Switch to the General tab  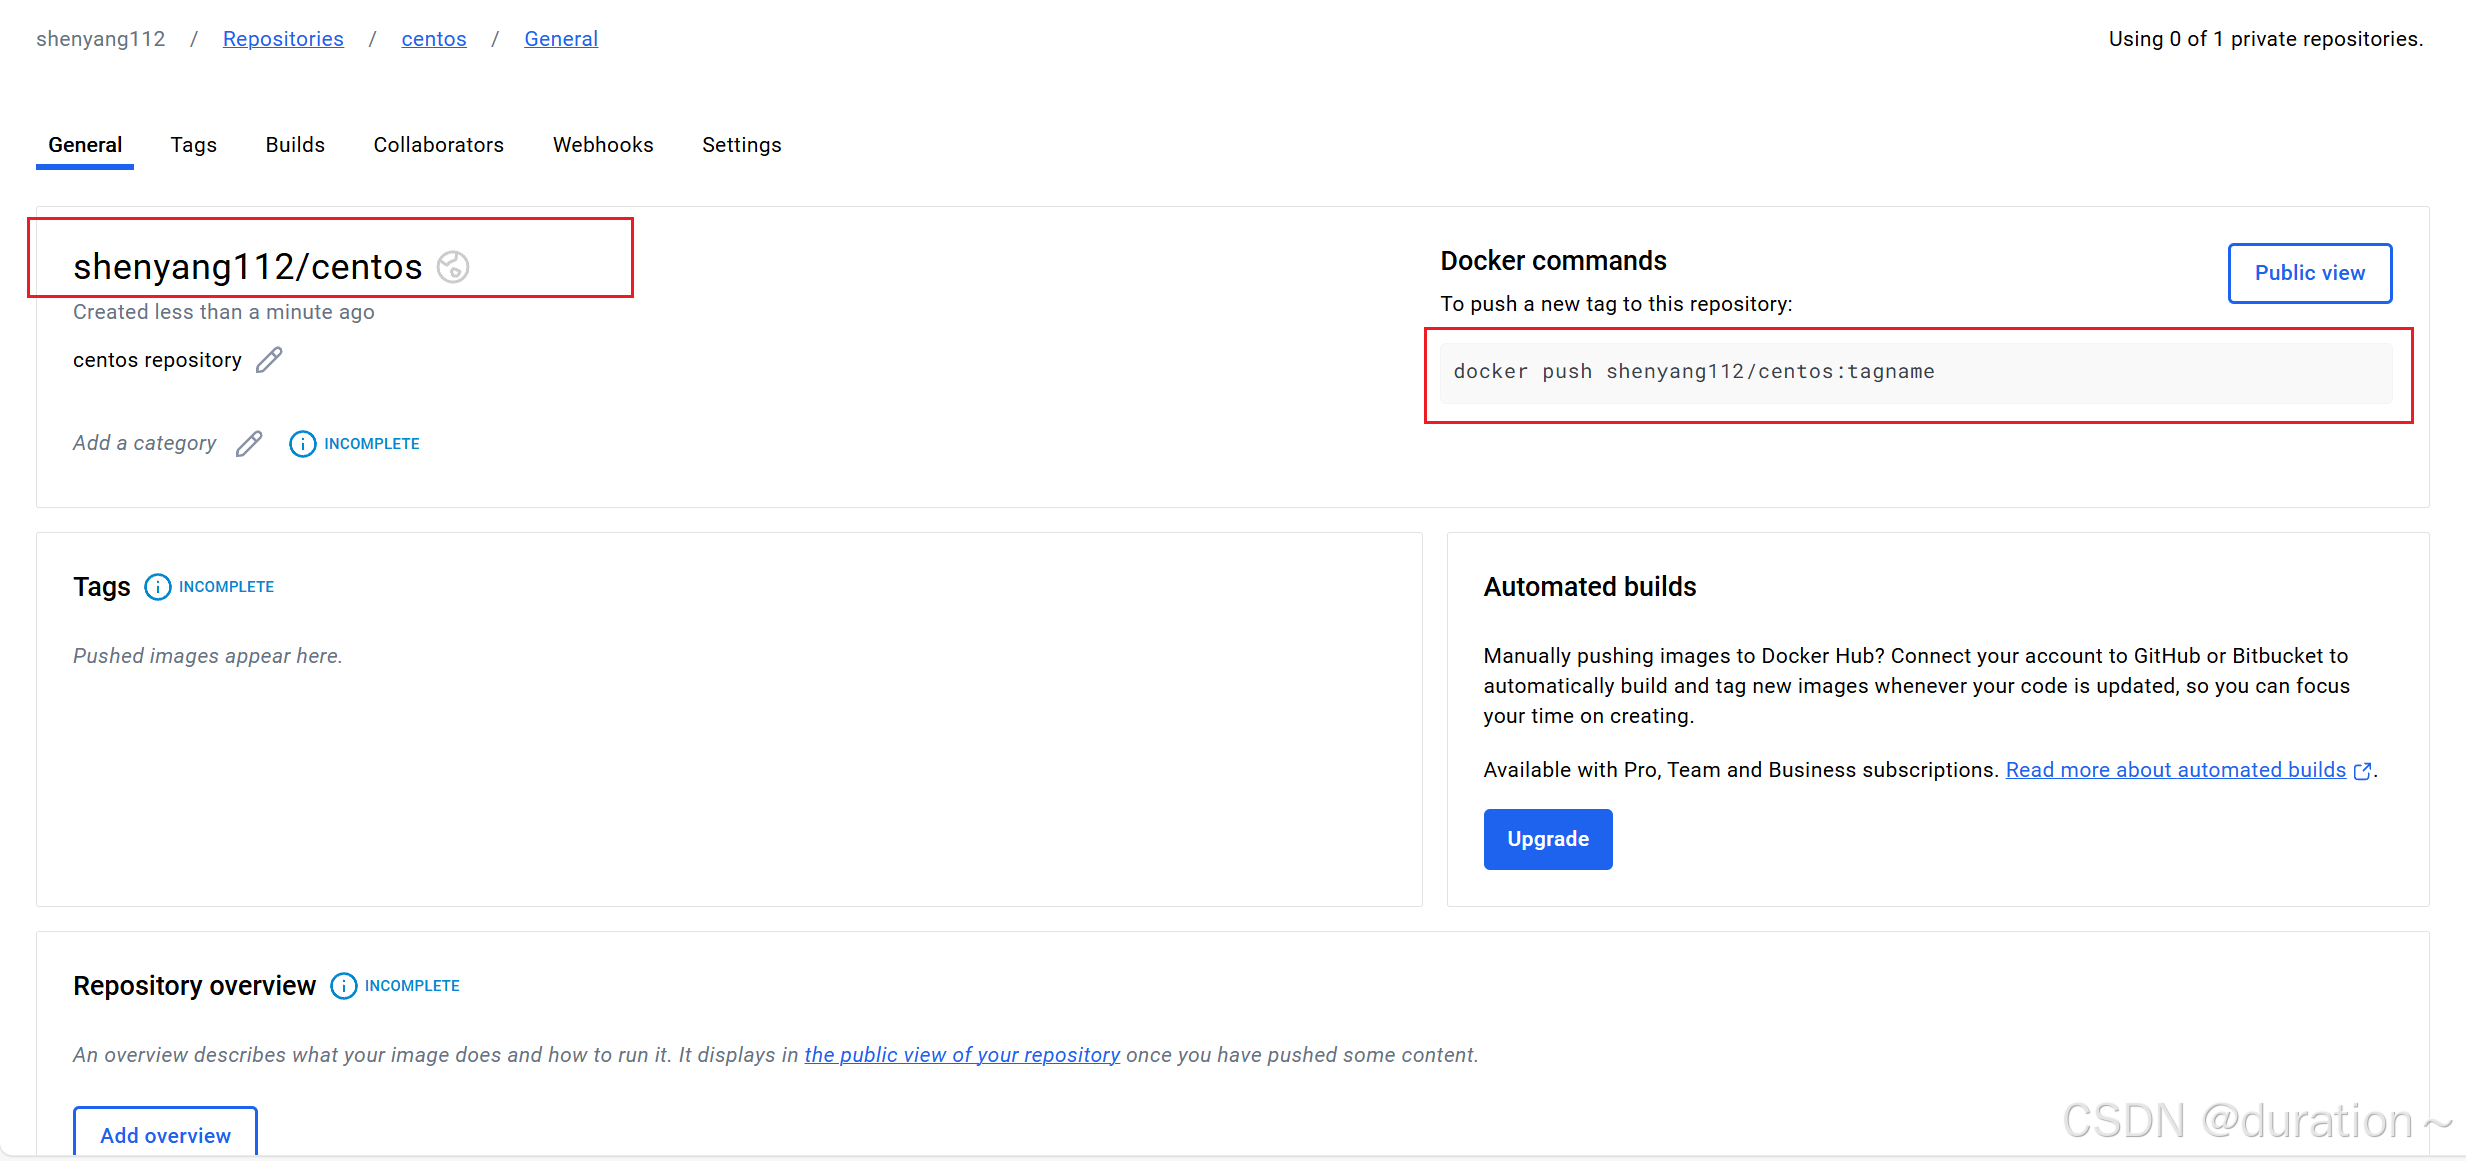pos(85,145)
